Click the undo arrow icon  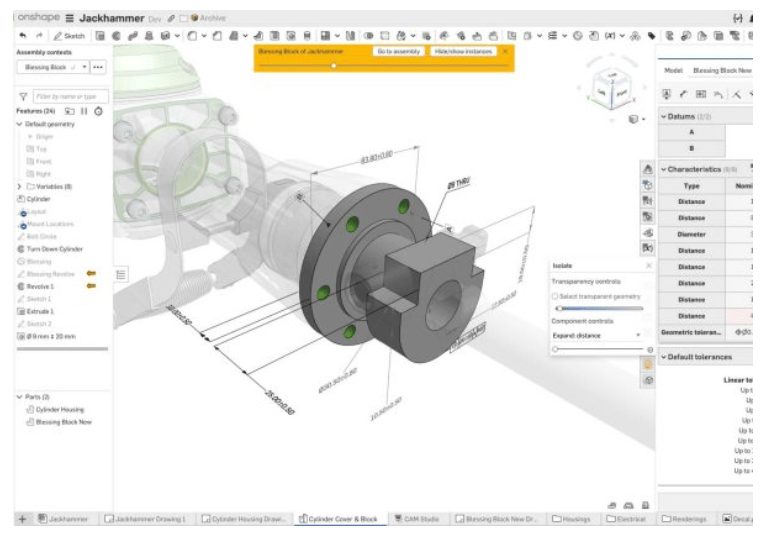point(22,35)
